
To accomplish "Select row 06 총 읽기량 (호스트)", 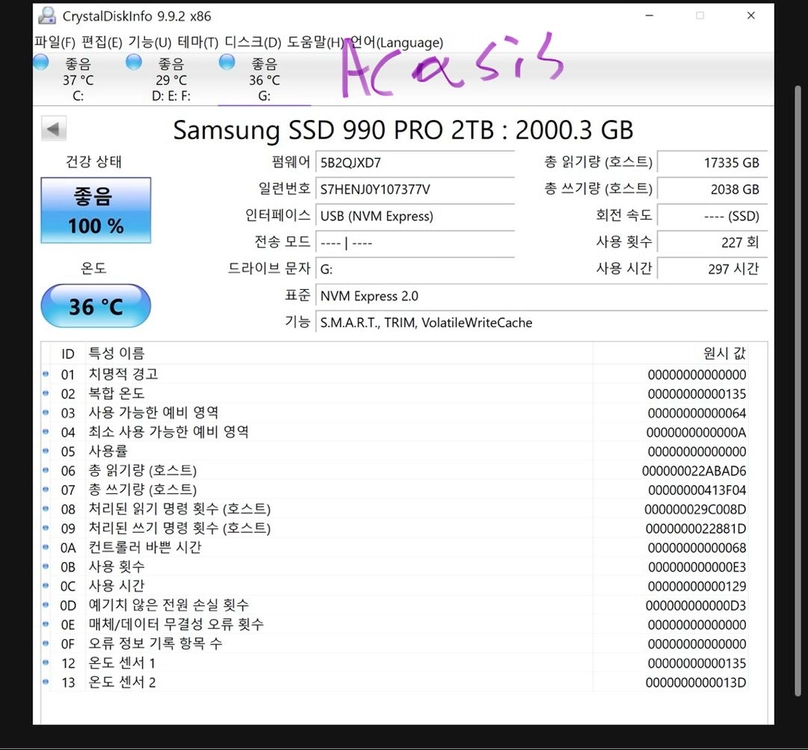I will (395, 471).
